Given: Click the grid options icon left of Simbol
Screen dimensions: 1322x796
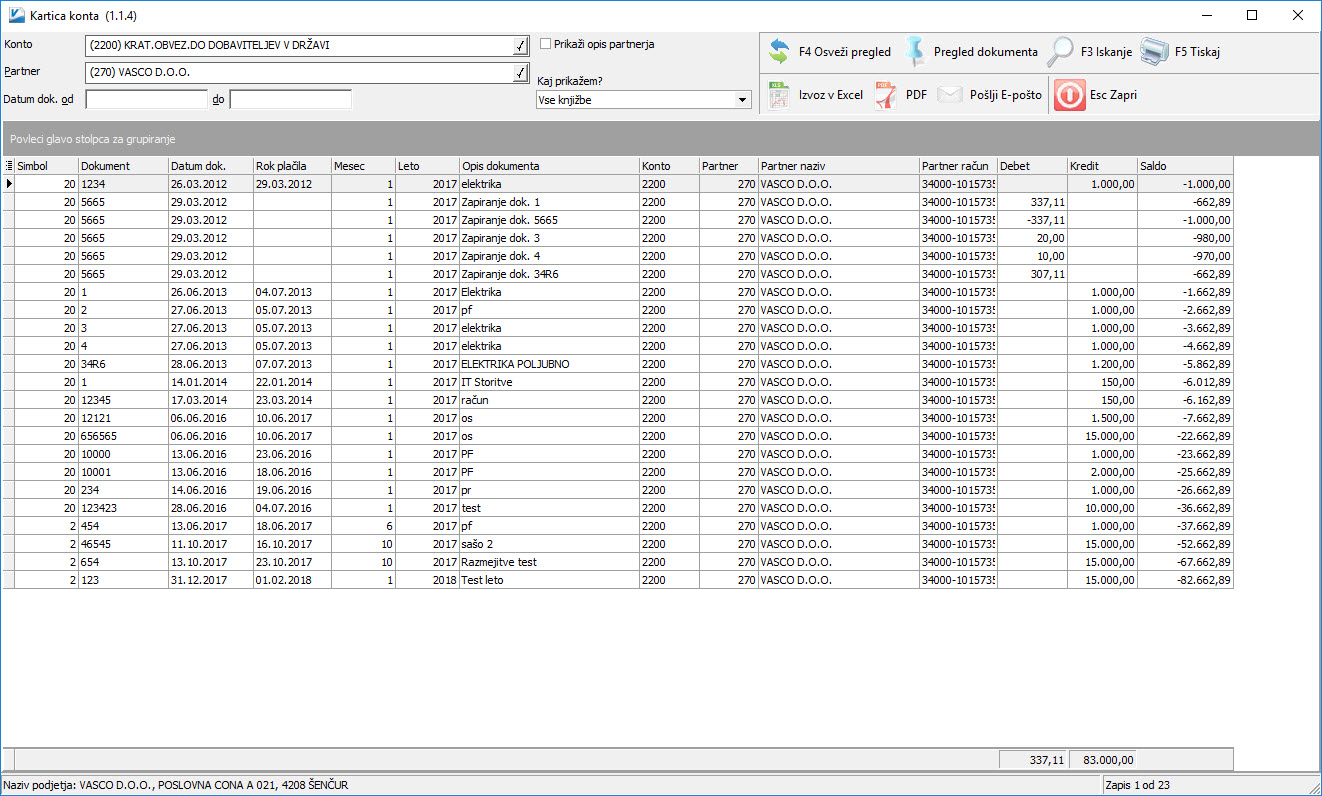Looking at the screenshot, I should (x=9, y=166).
